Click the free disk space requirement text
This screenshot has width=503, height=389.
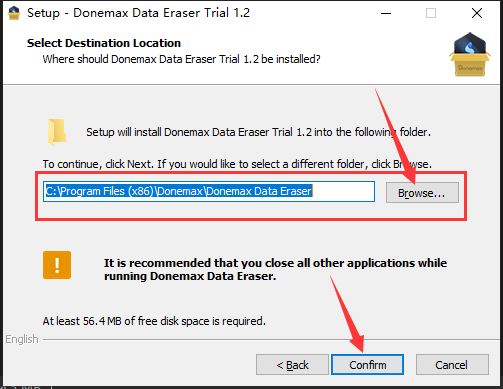(x=154, y=321)
